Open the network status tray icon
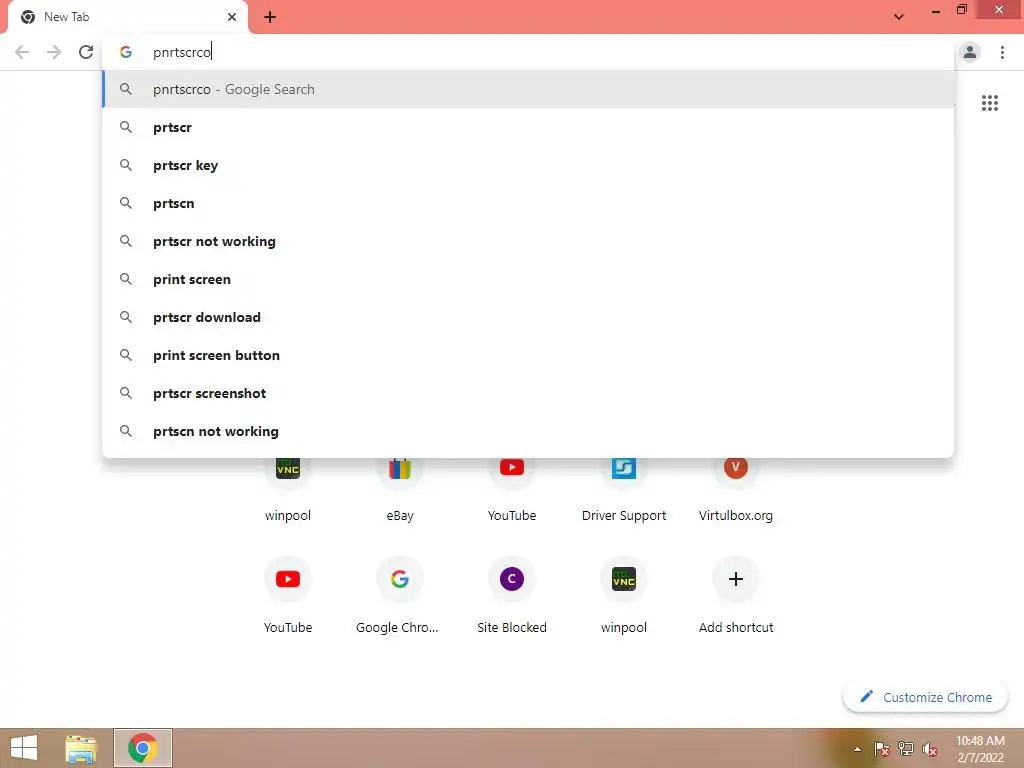1024x768 pixels. 906,748
